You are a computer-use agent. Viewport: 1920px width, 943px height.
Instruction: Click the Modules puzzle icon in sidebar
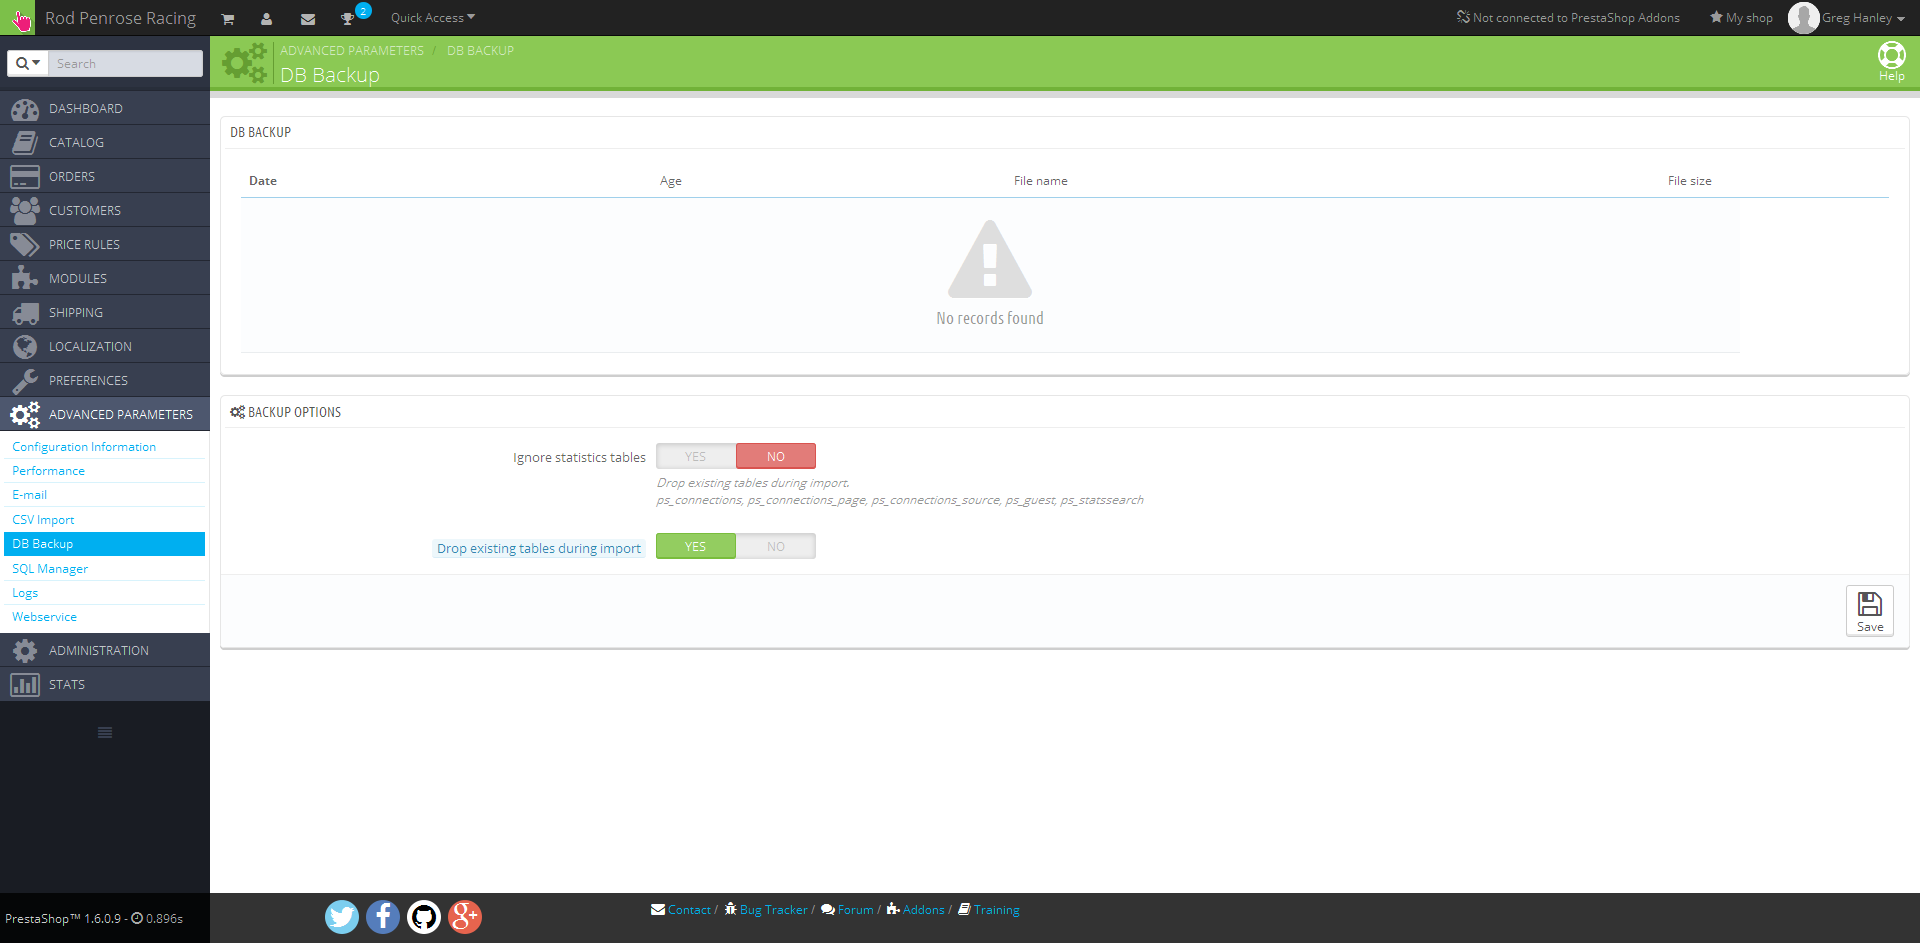tap(25, 279)
